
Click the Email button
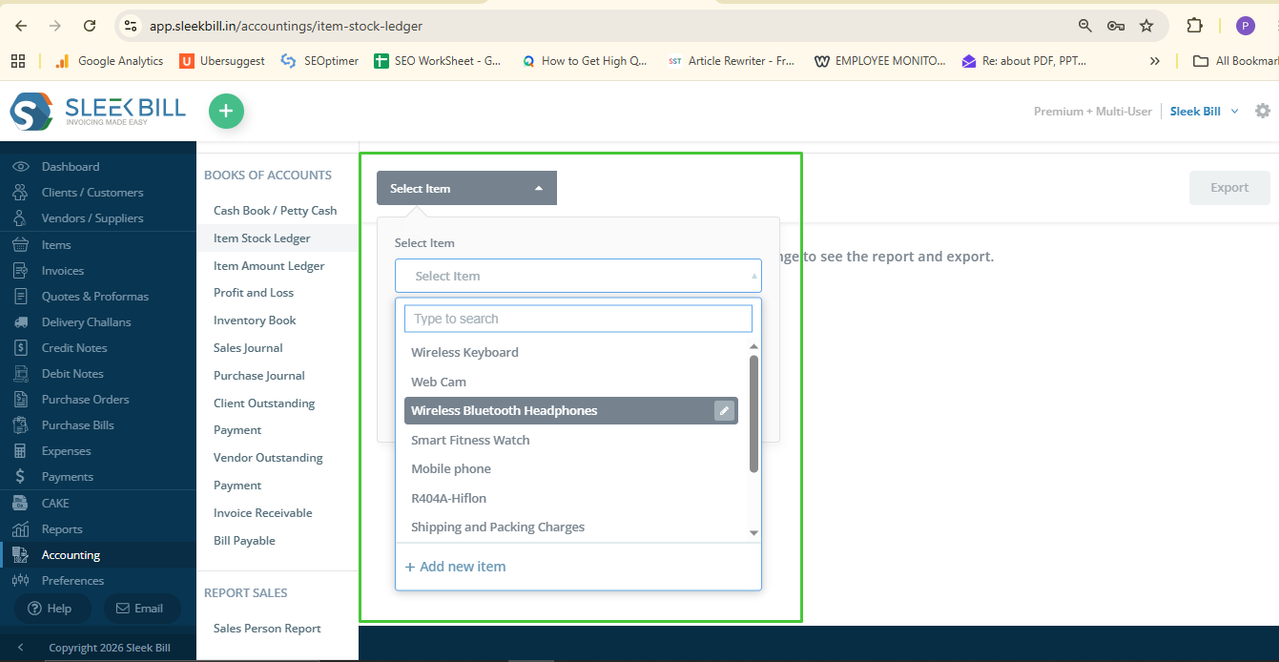[142, 608]
